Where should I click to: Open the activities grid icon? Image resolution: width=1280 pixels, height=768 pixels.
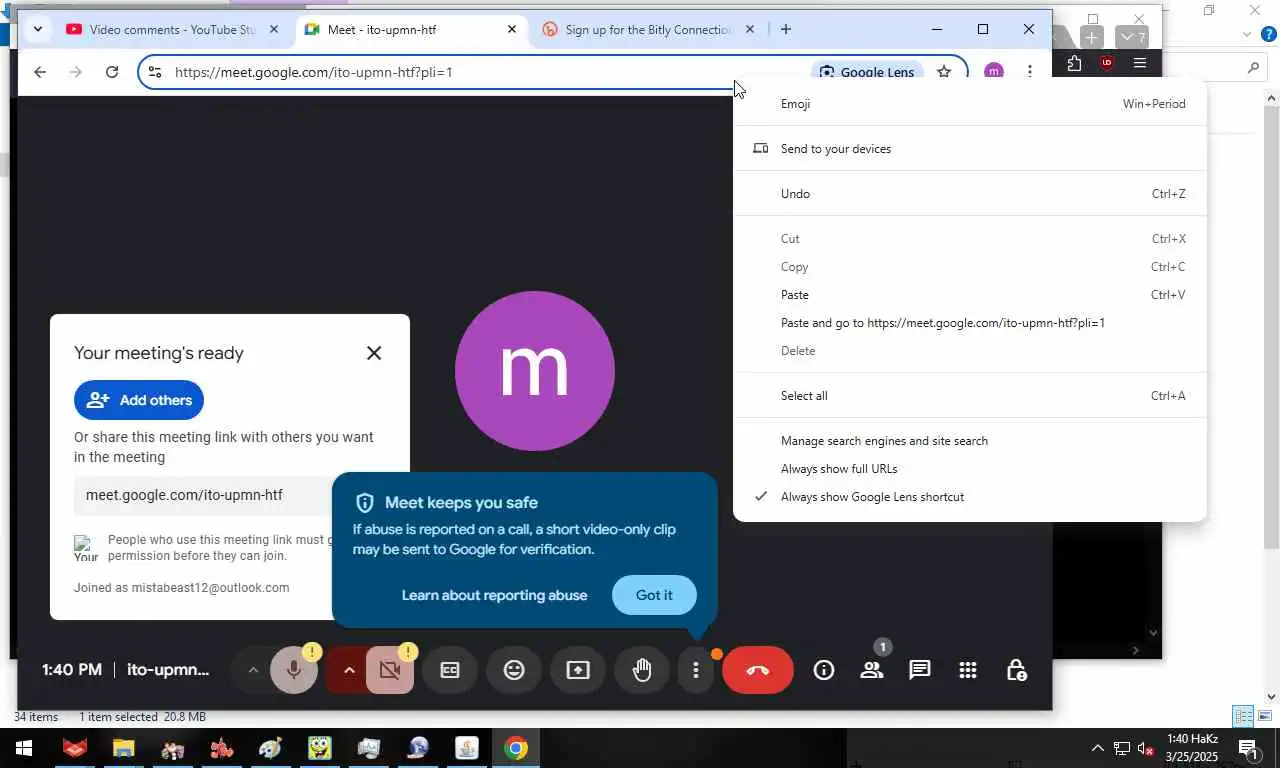pos(968,670)
